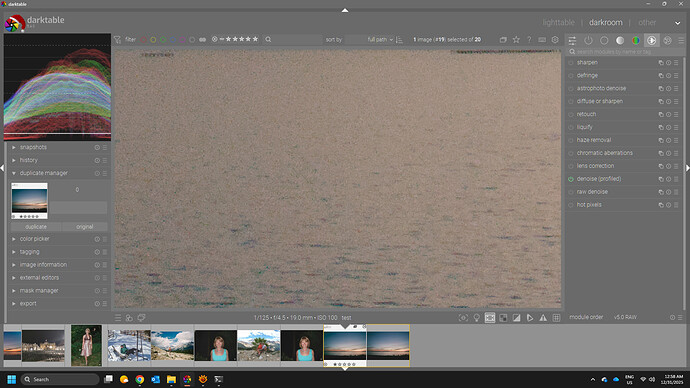Open the global preferences gear

[555, 40]
